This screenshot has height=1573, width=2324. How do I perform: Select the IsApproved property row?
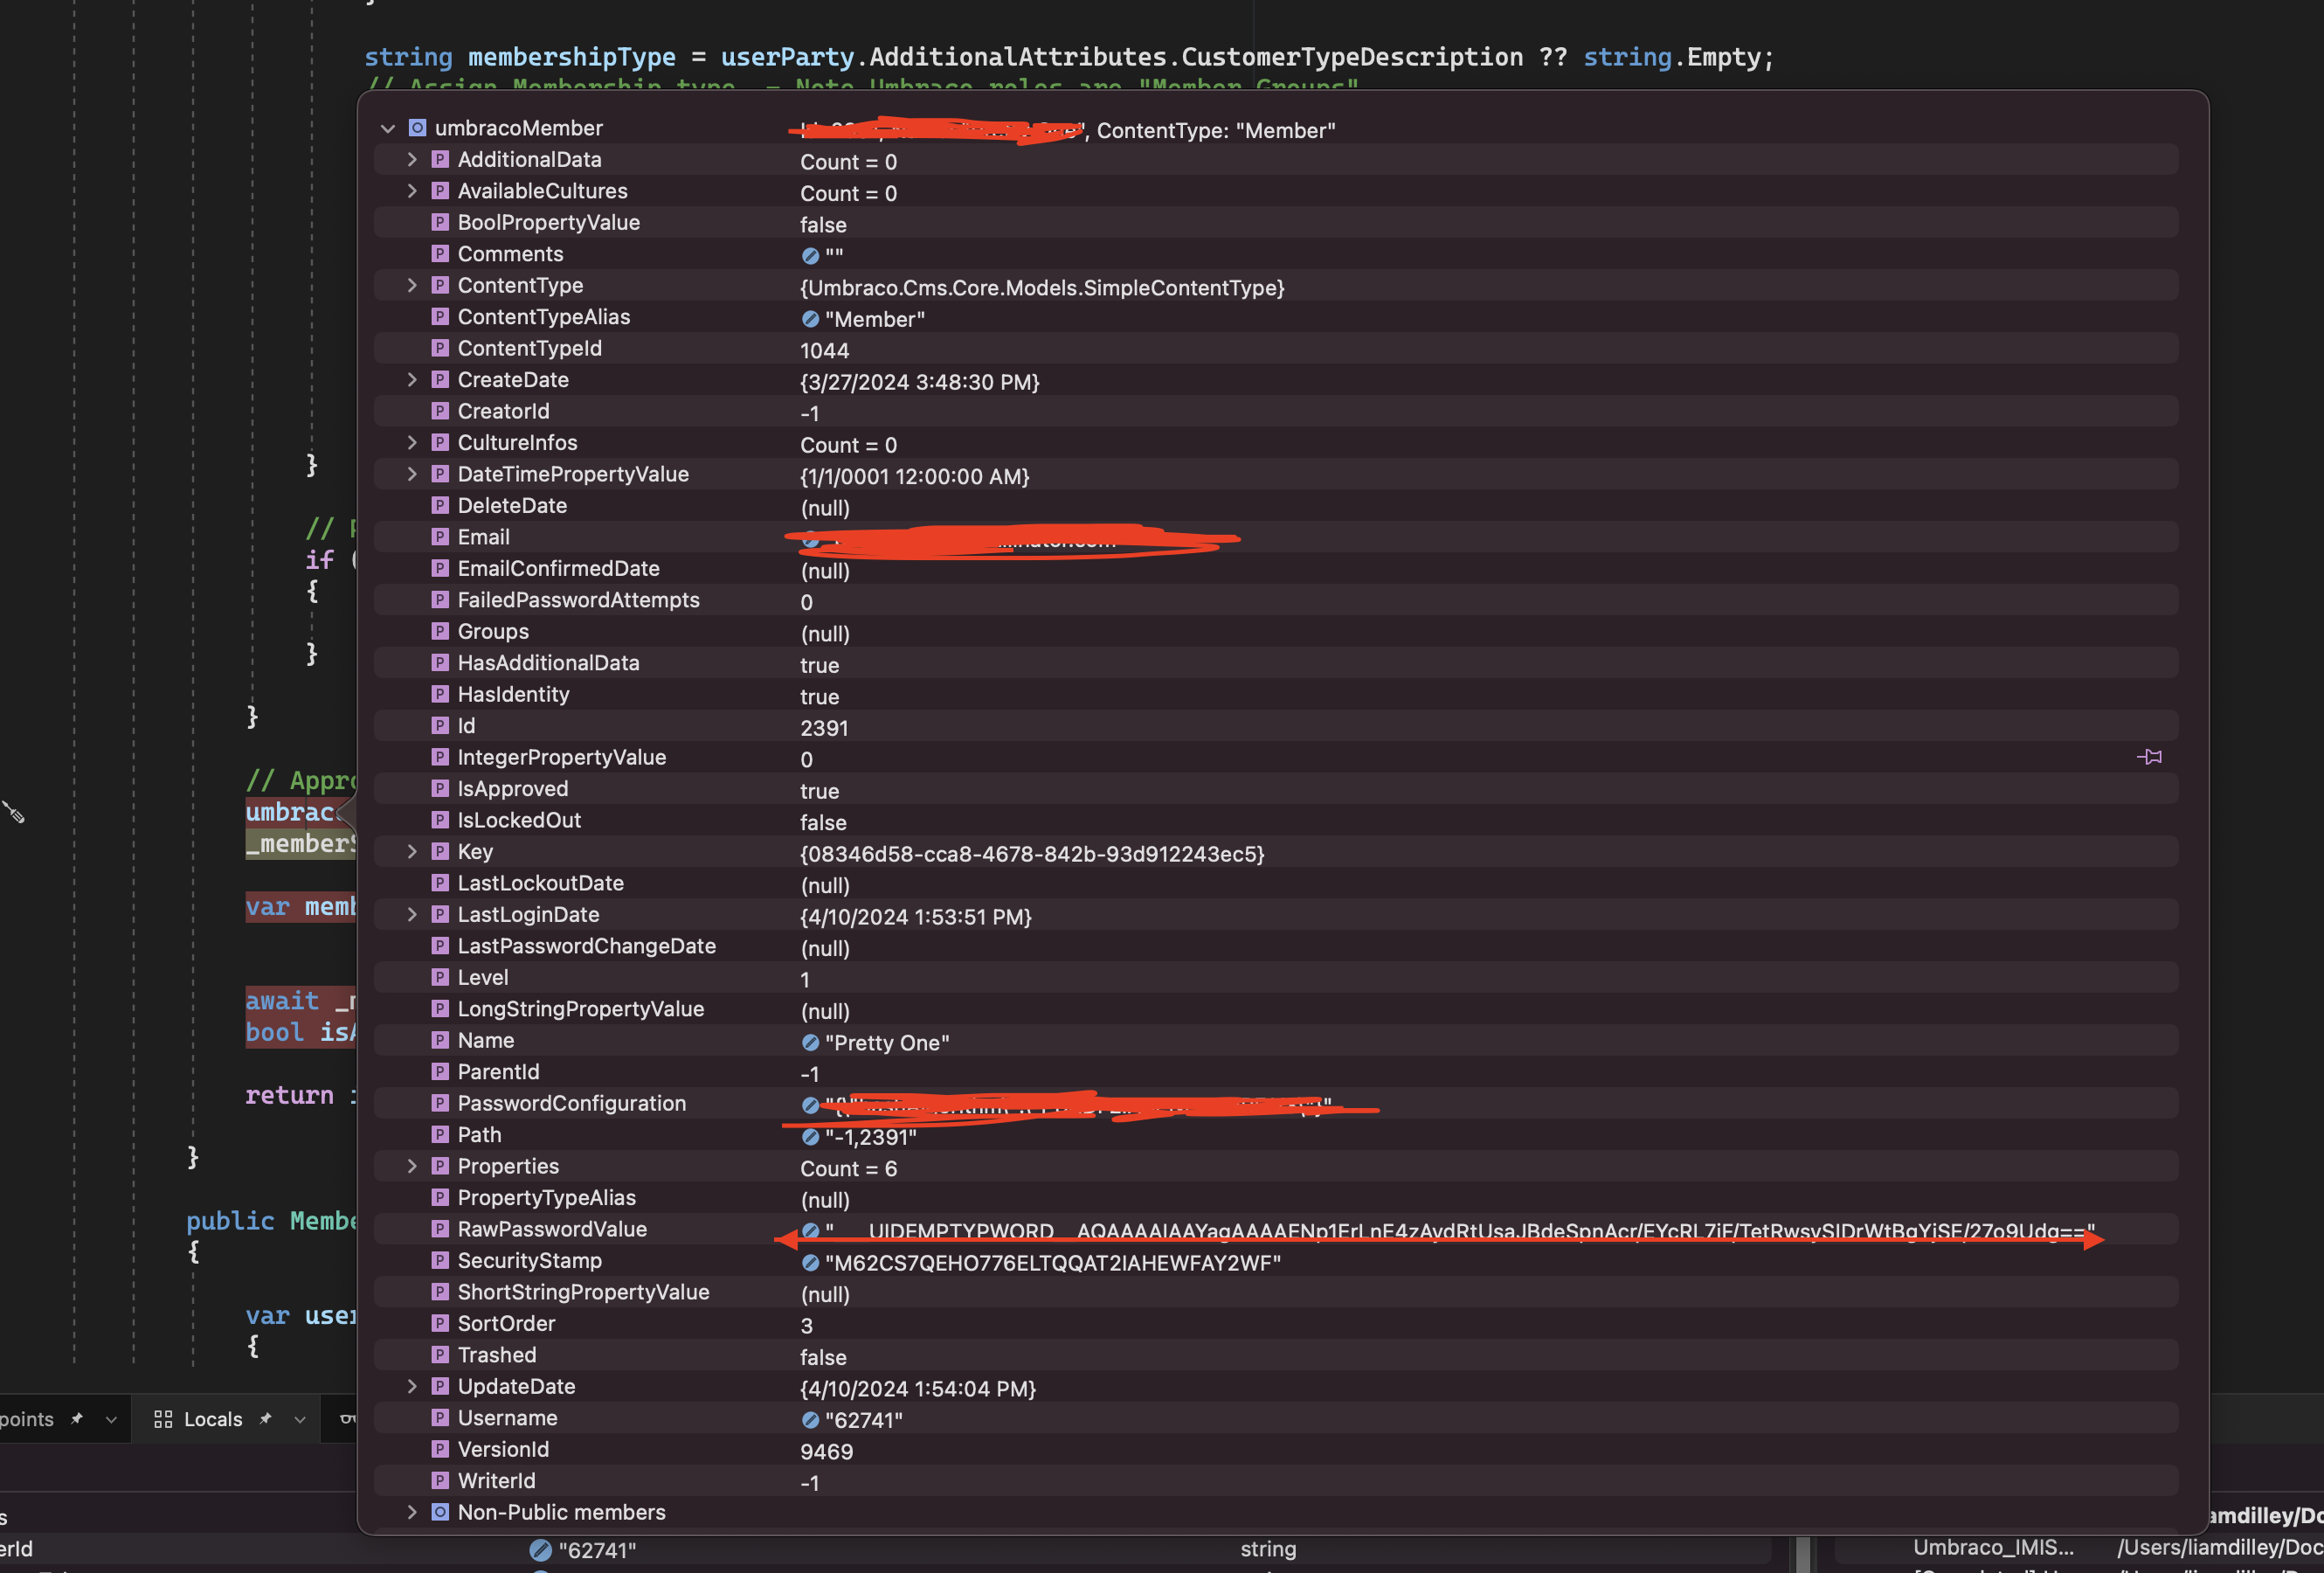point(513,789)
